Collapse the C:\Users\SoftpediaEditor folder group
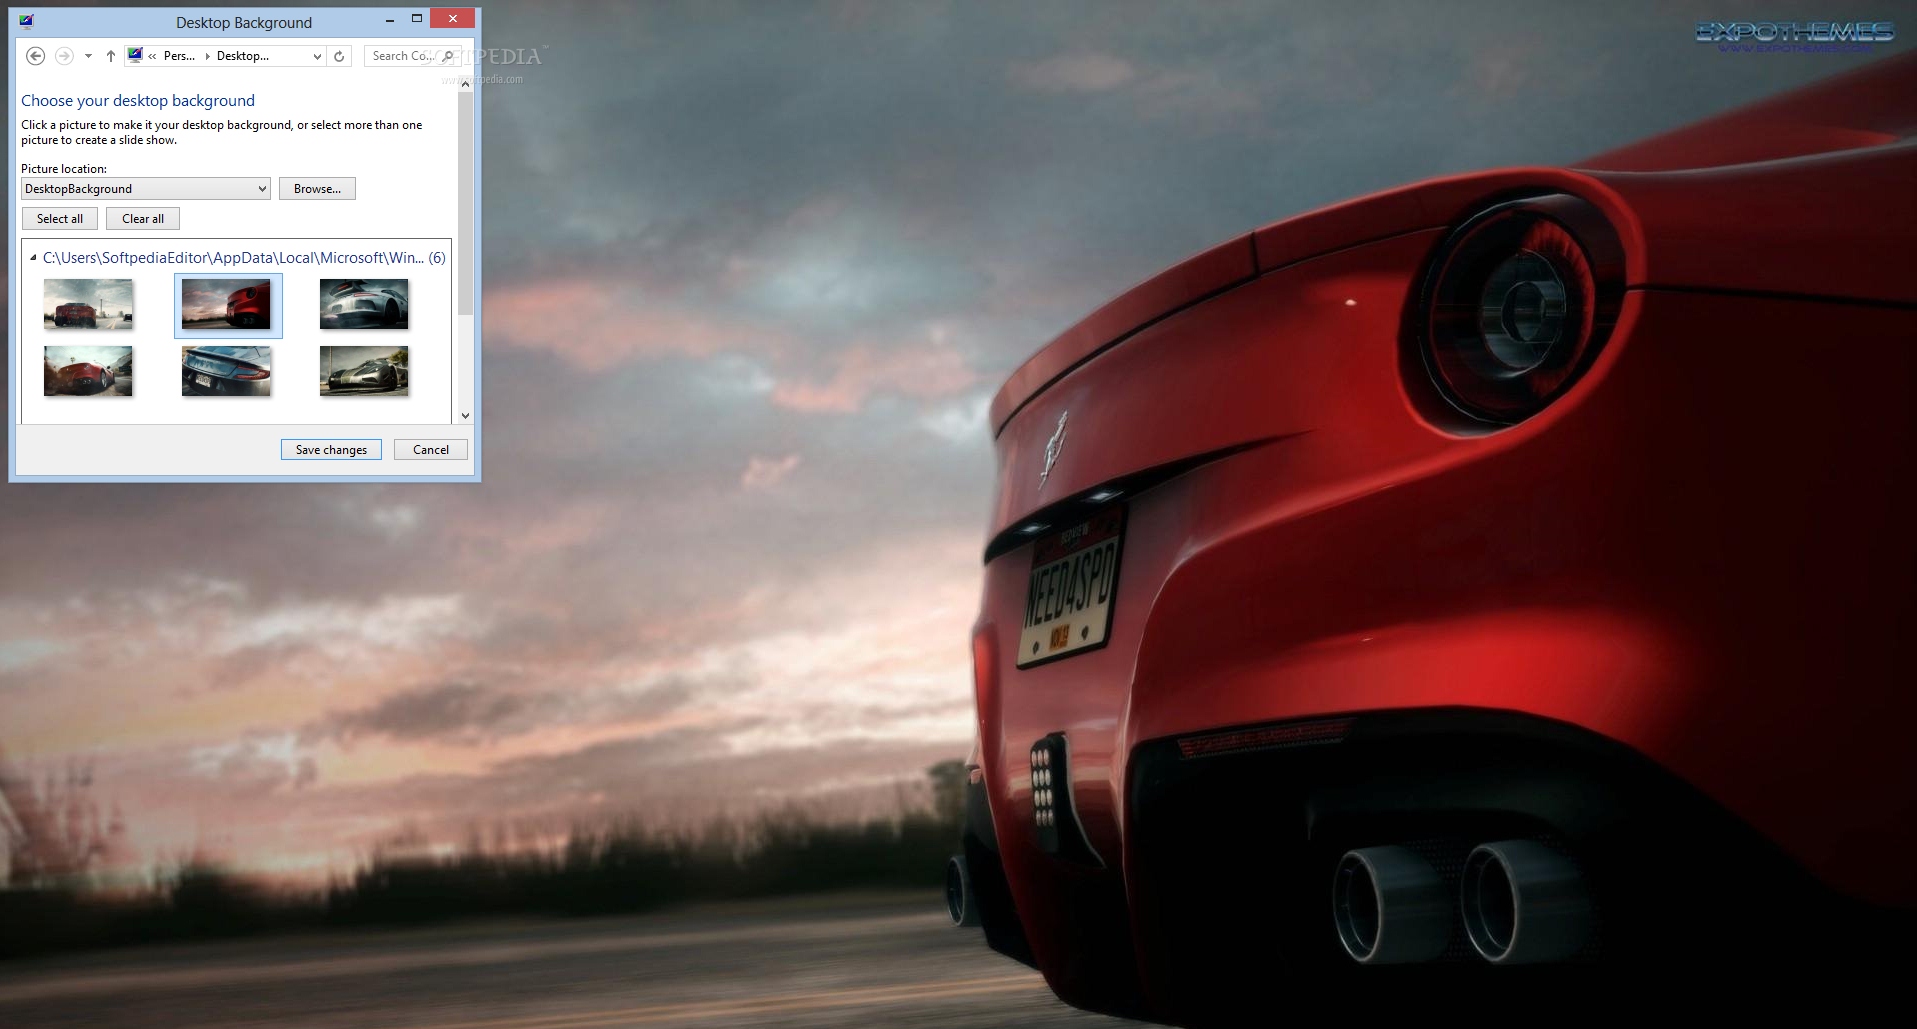1917x1029 pixels. pyautogui.click(x=33, y=258)
